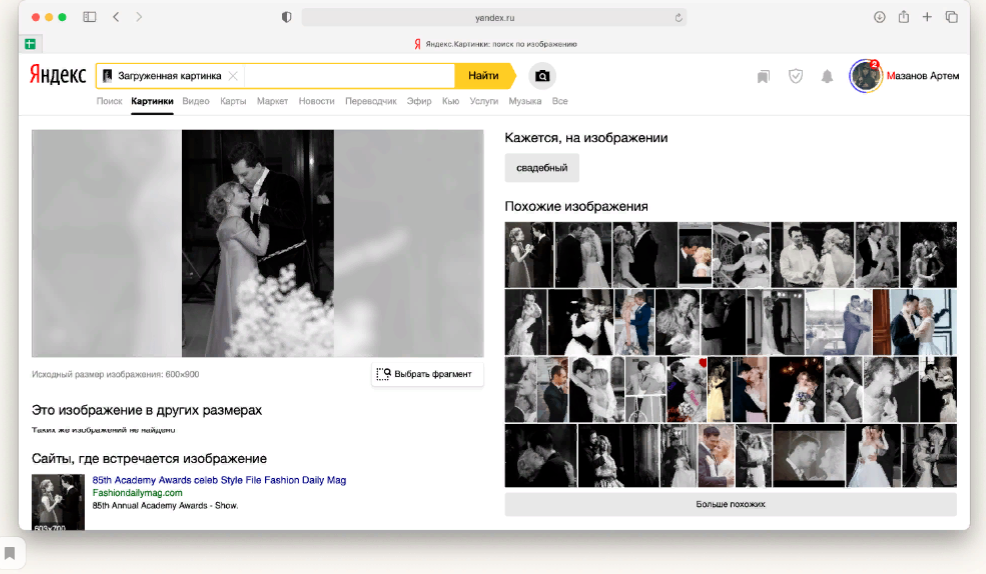This screenshot has height=574, width=986.
Task: Open the Yandex bookmarks collection icon
Action: click(763, 77)
